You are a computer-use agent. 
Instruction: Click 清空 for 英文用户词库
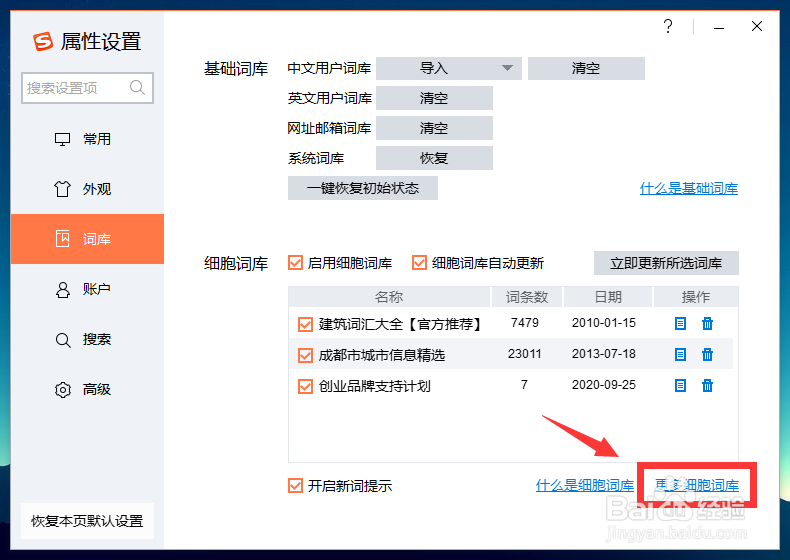[434, 98]
